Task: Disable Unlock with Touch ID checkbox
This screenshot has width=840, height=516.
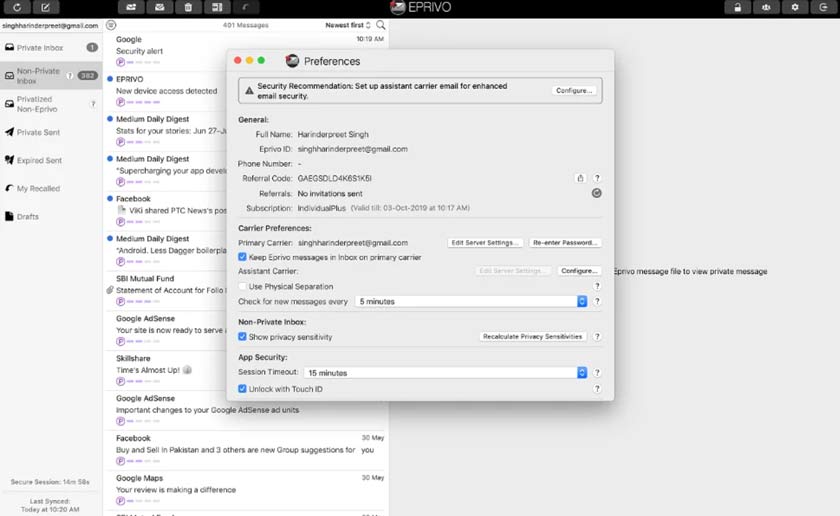Action: click(x=242, y=389)
